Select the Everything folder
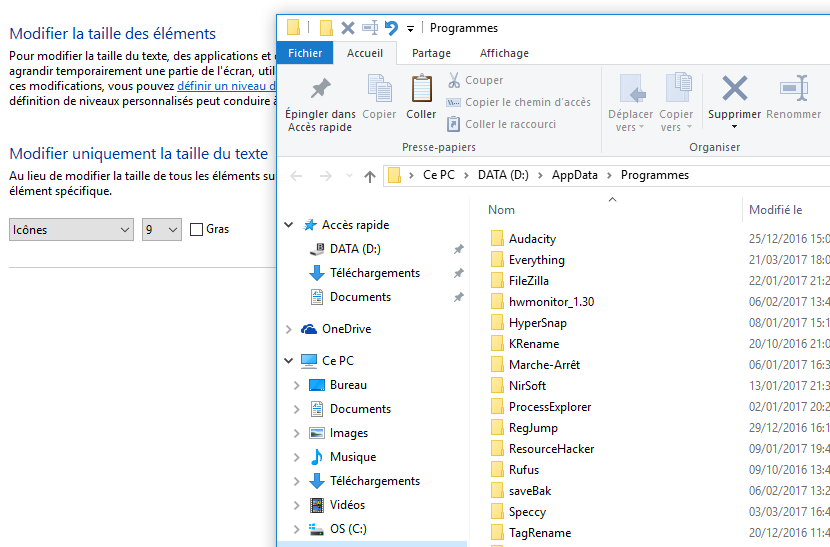This screenshot has width=830, height=547. tap(537, 260)
